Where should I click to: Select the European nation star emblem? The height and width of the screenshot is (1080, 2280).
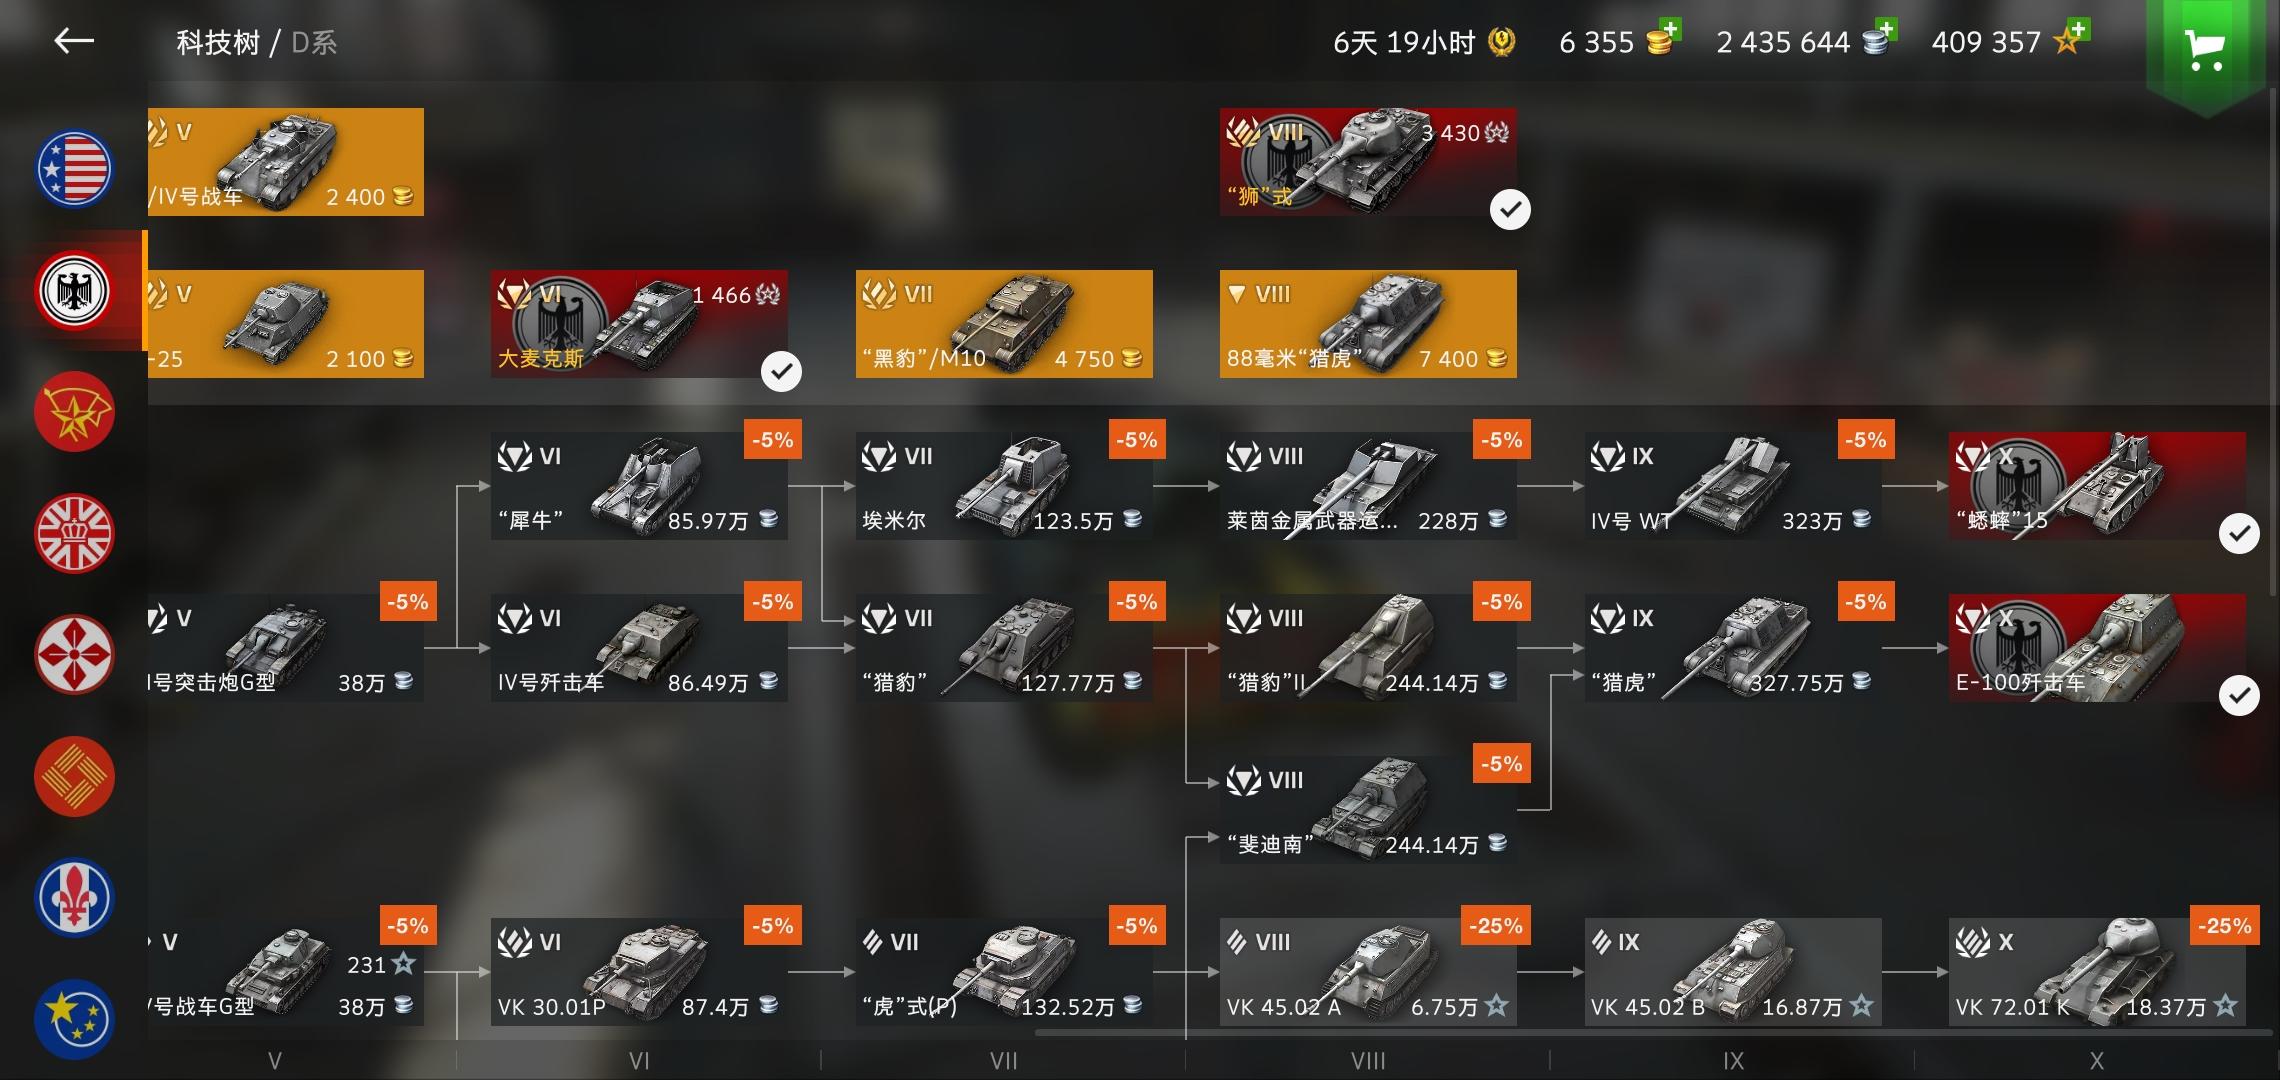point(74,1019)
